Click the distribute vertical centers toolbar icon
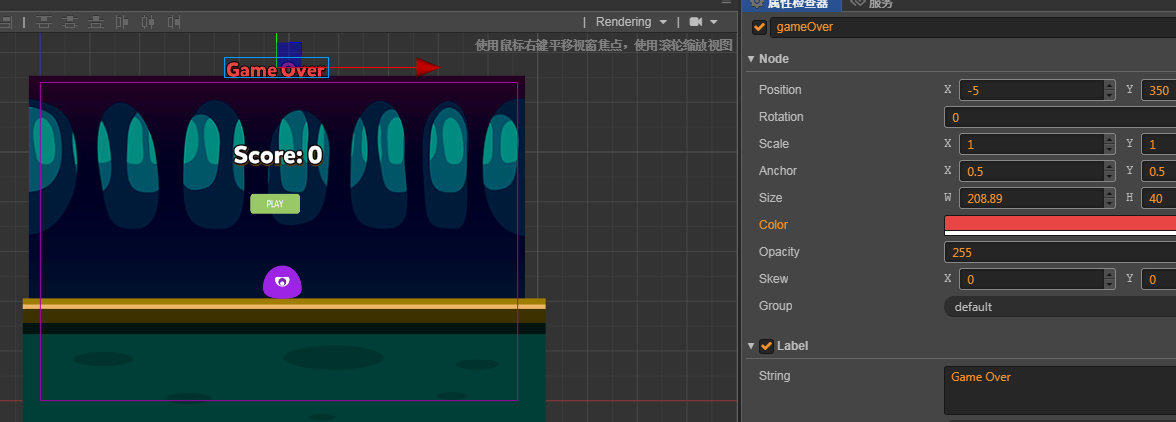Screen dimensions: 1176x422 coord(70,22)
